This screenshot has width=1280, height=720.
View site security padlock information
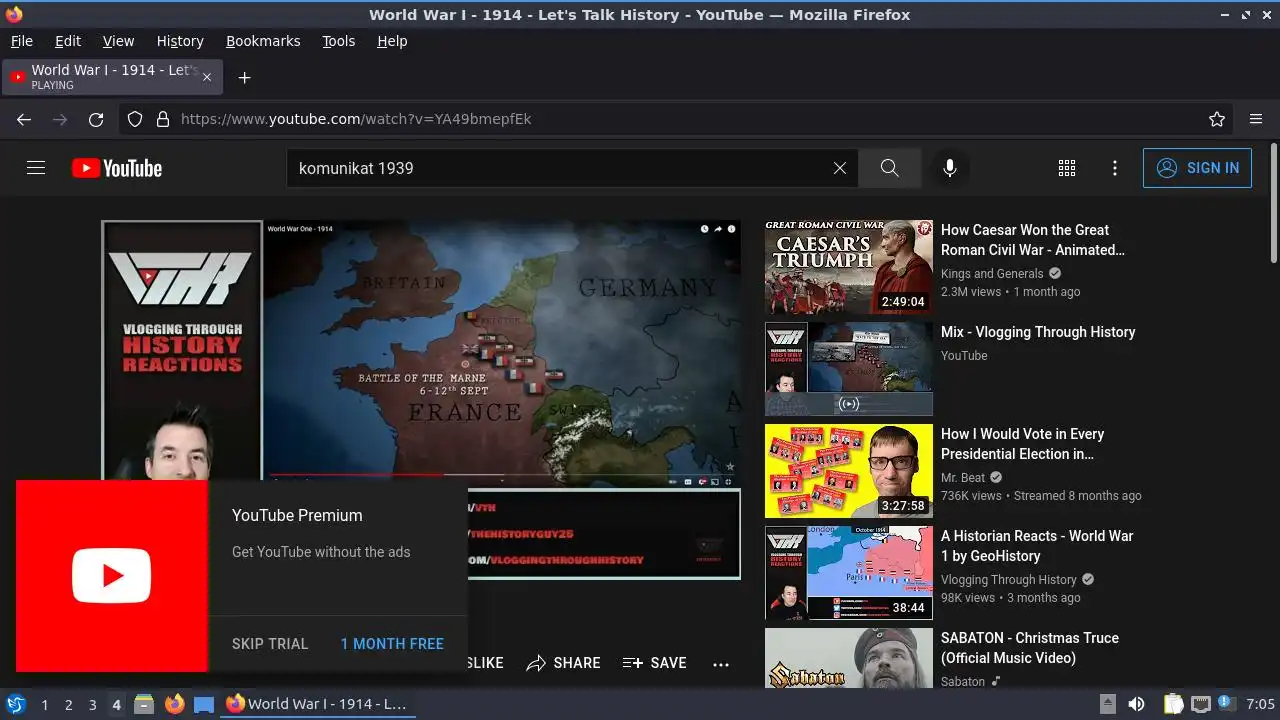[x=163, y=119]
